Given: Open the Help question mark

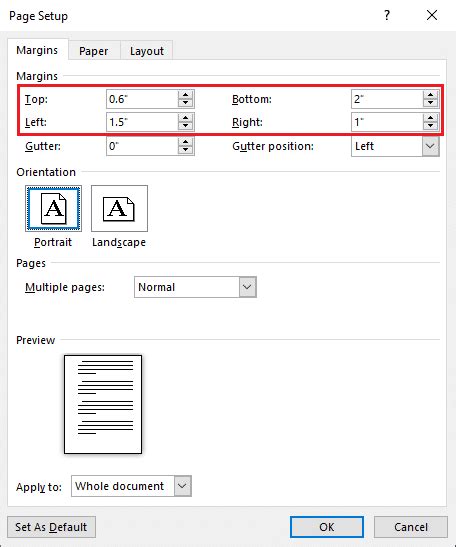Looking at the screenshot, I should point(387,15).
